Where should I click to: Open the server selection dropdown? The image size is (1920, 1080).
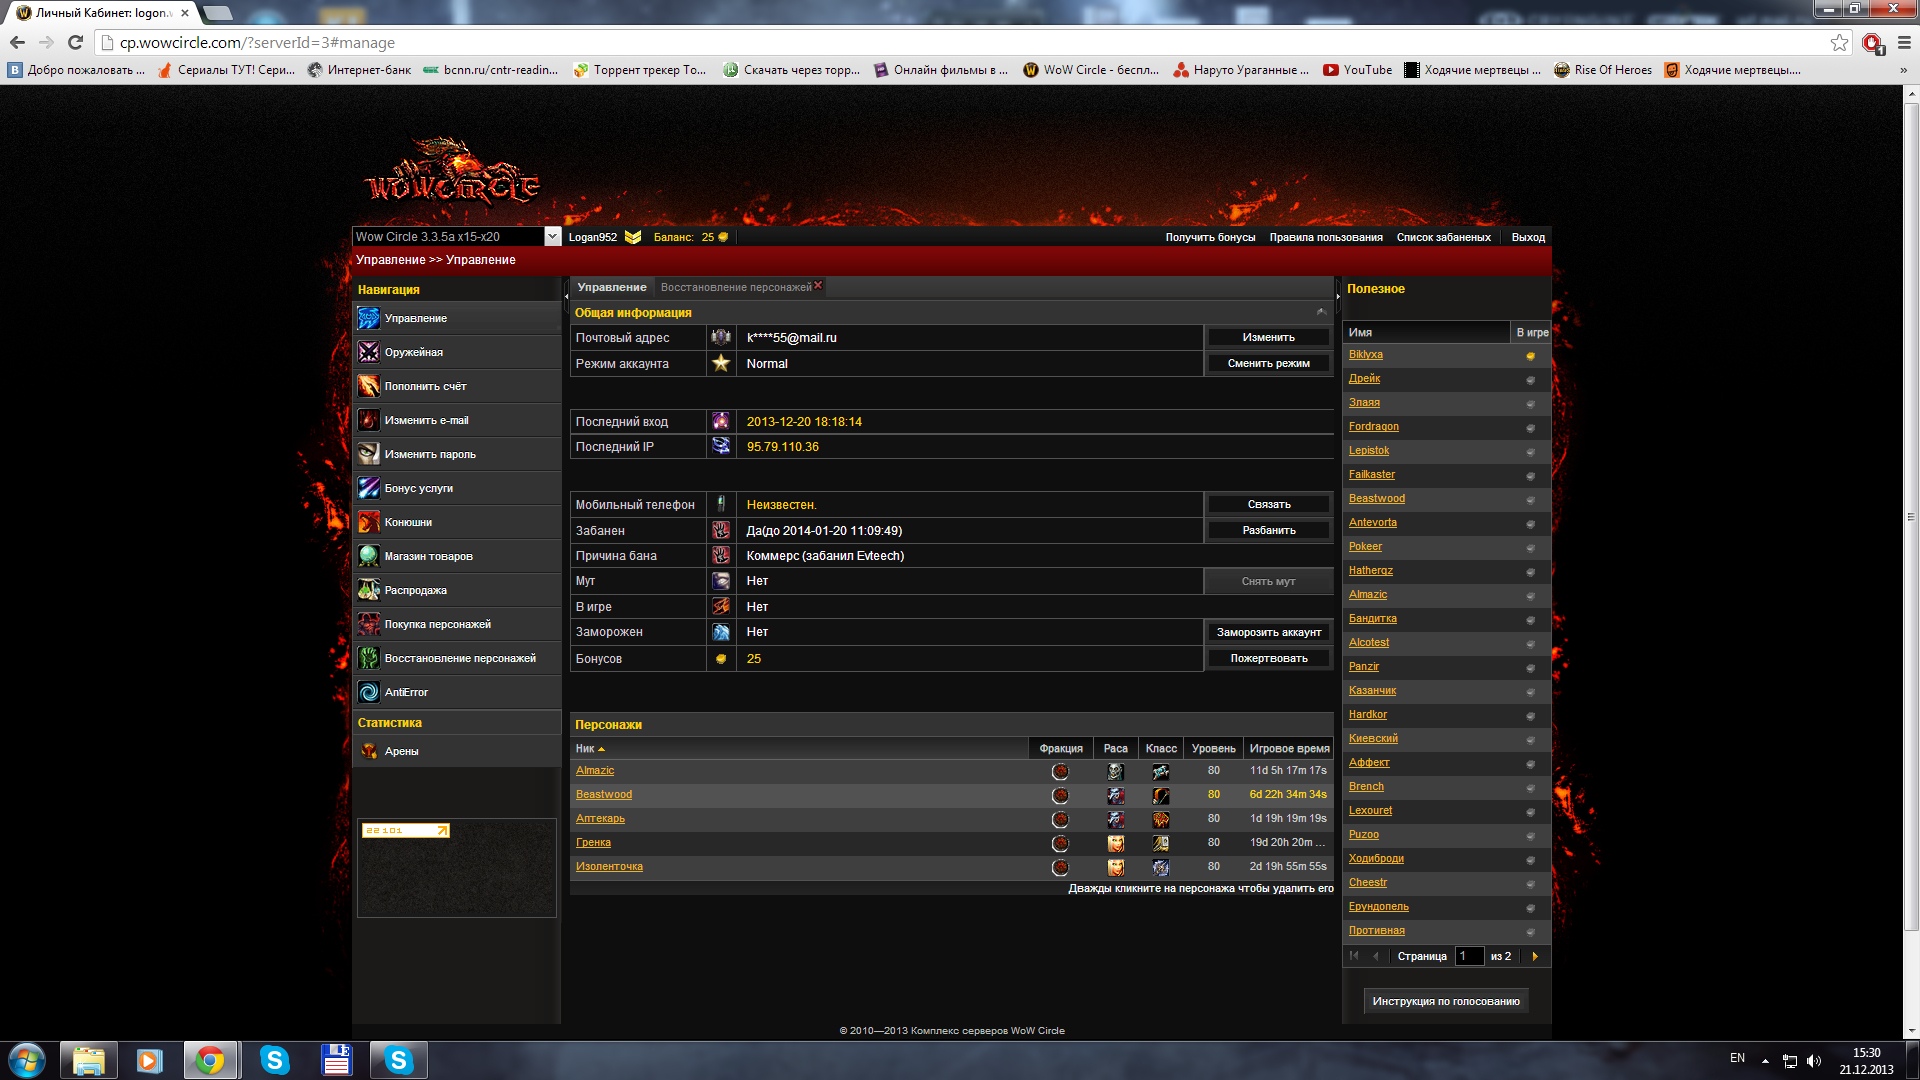552,237
